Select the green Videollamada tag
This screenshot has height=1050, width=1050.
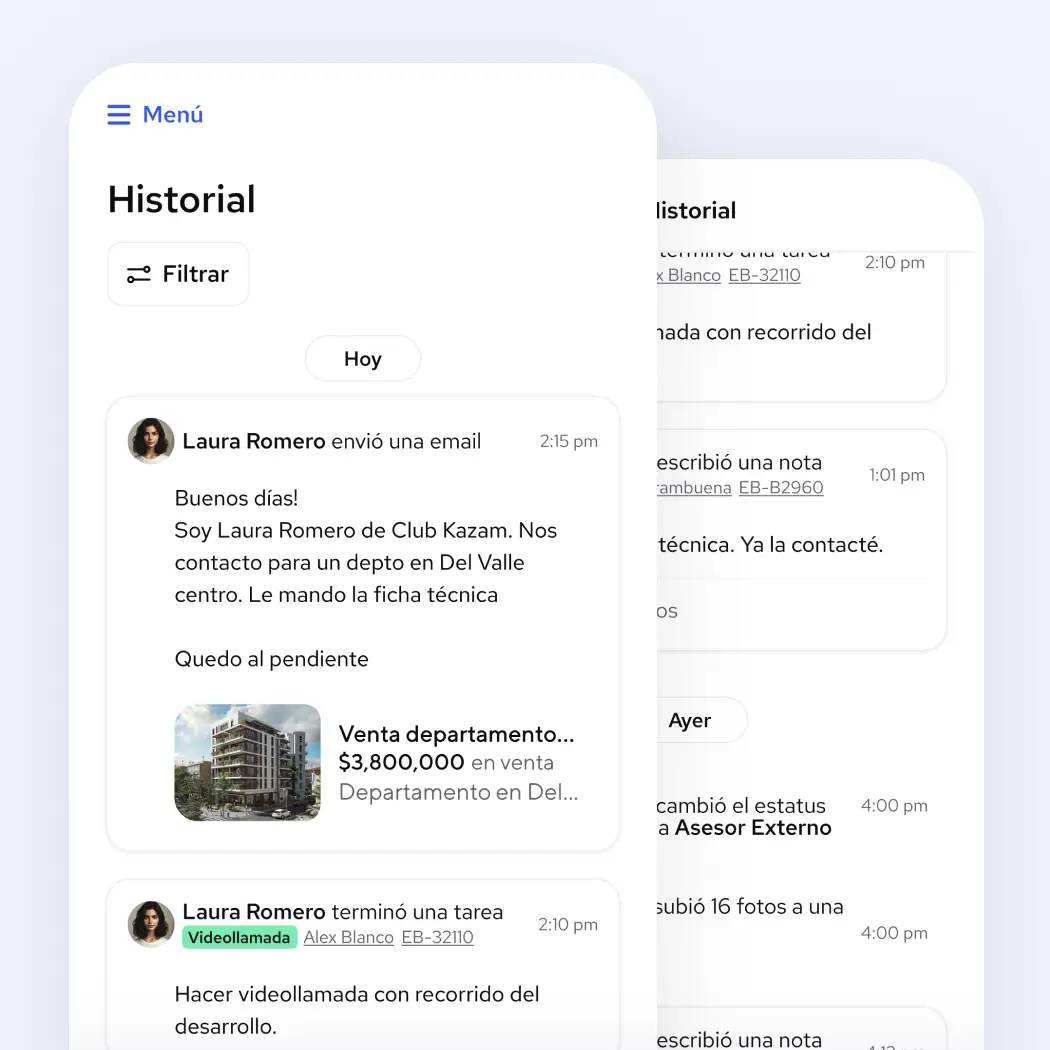click(x=239, y=938)
